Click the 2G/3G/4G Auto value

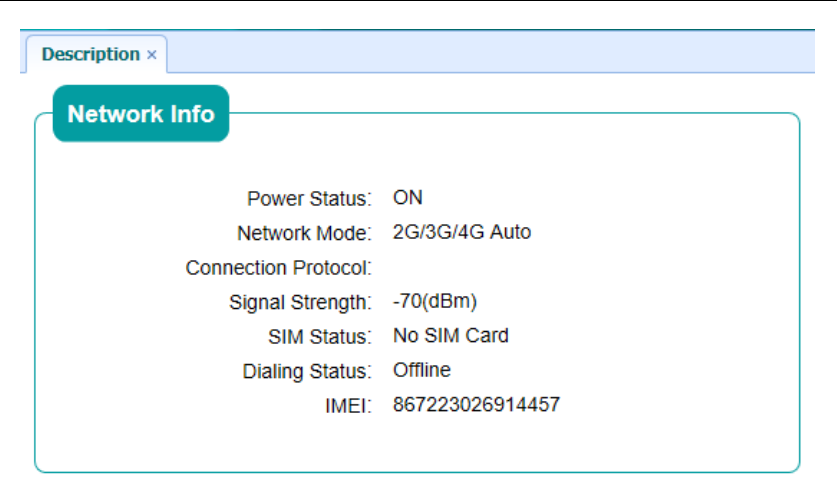click(x=462, y=232)
